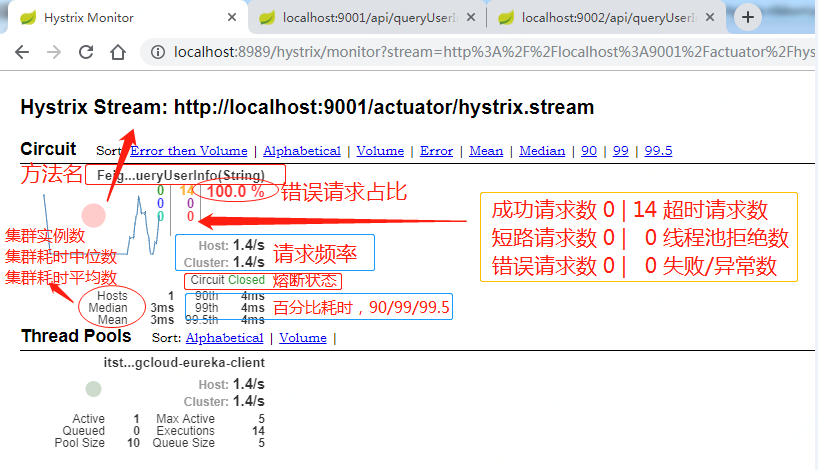View site information icon in address bar

coord(158,52)
